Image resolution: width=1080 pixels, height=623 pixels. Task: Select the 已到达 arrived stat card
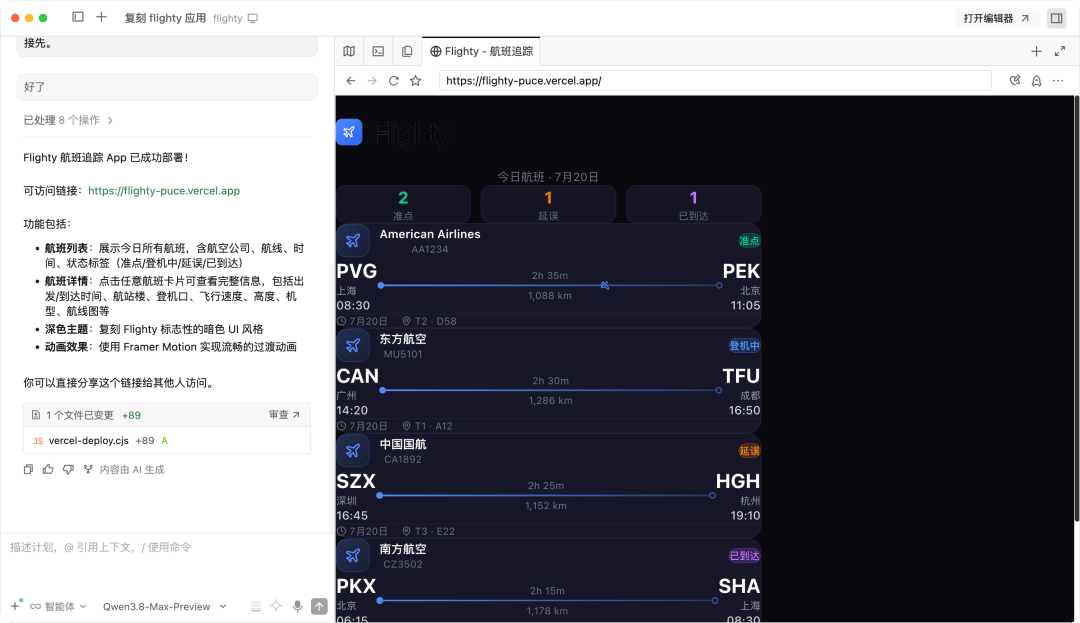coord(694,204)
